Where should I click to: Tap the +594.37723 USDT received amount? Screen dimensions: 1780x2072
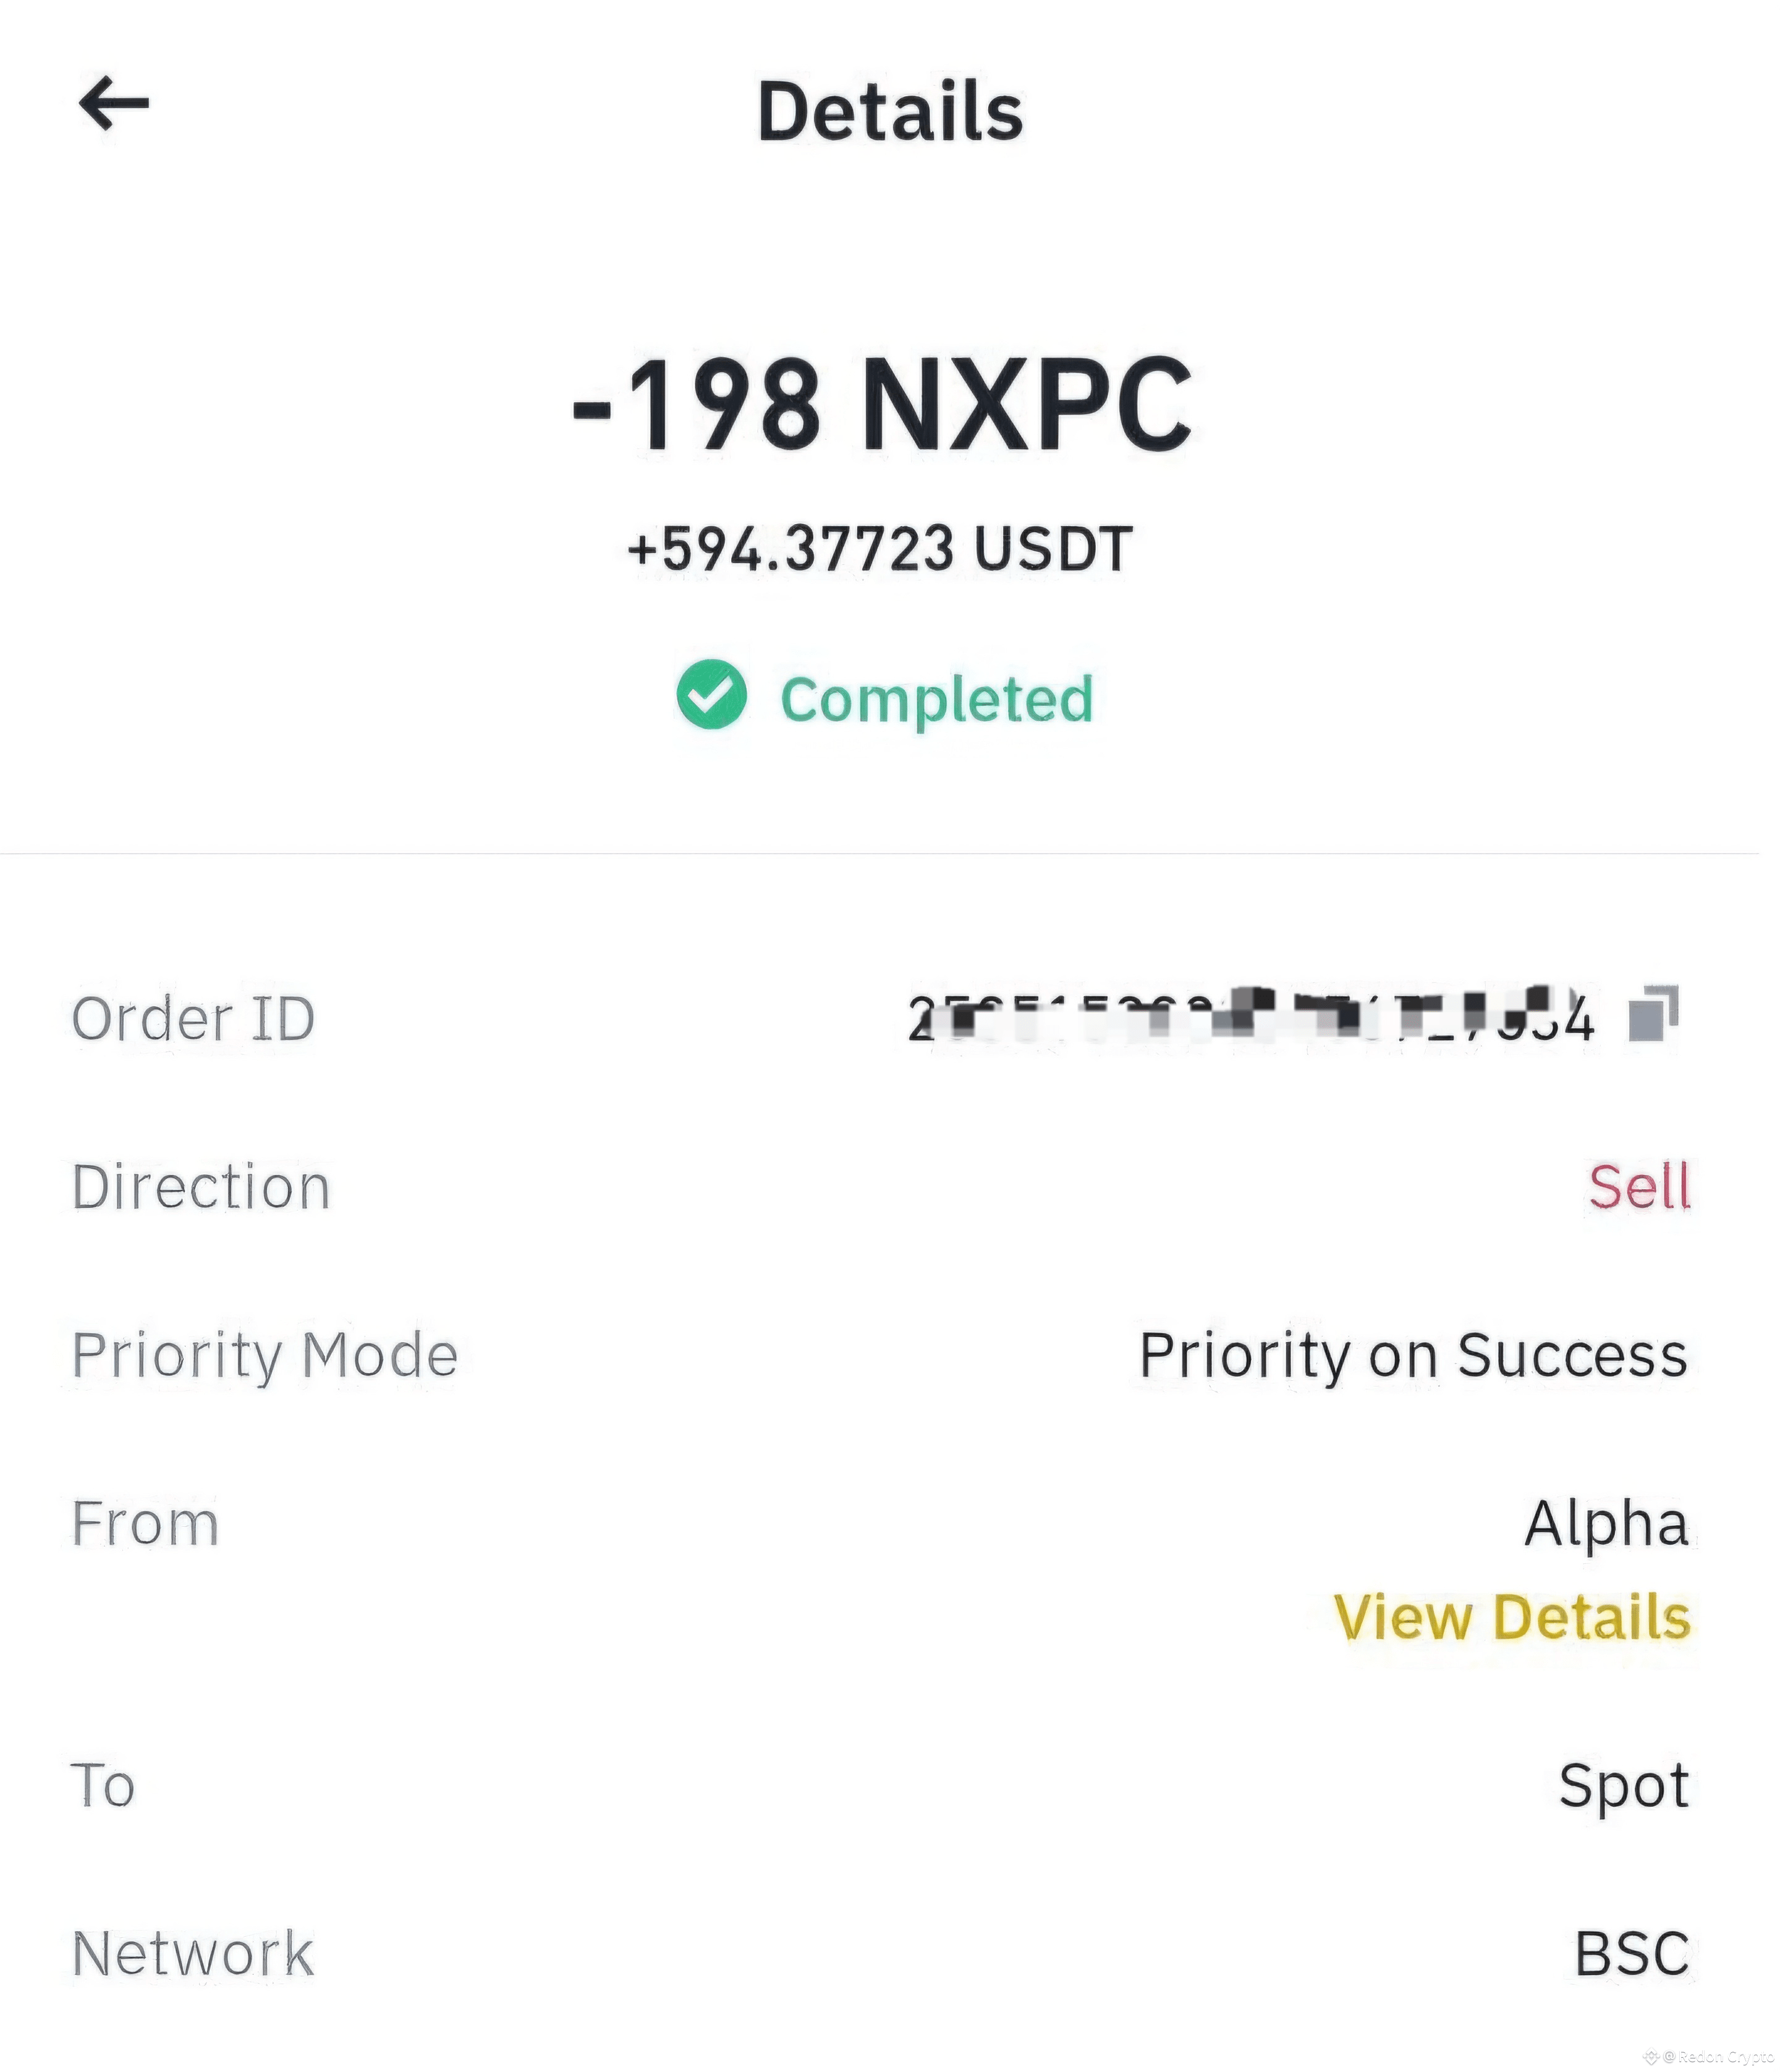click(880, 549)
